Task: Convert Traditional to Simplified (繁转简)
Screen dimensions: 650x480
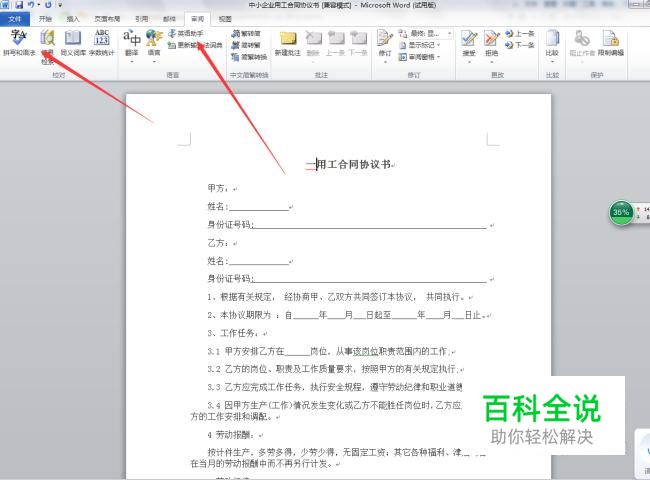Action: tap(246, 34)
